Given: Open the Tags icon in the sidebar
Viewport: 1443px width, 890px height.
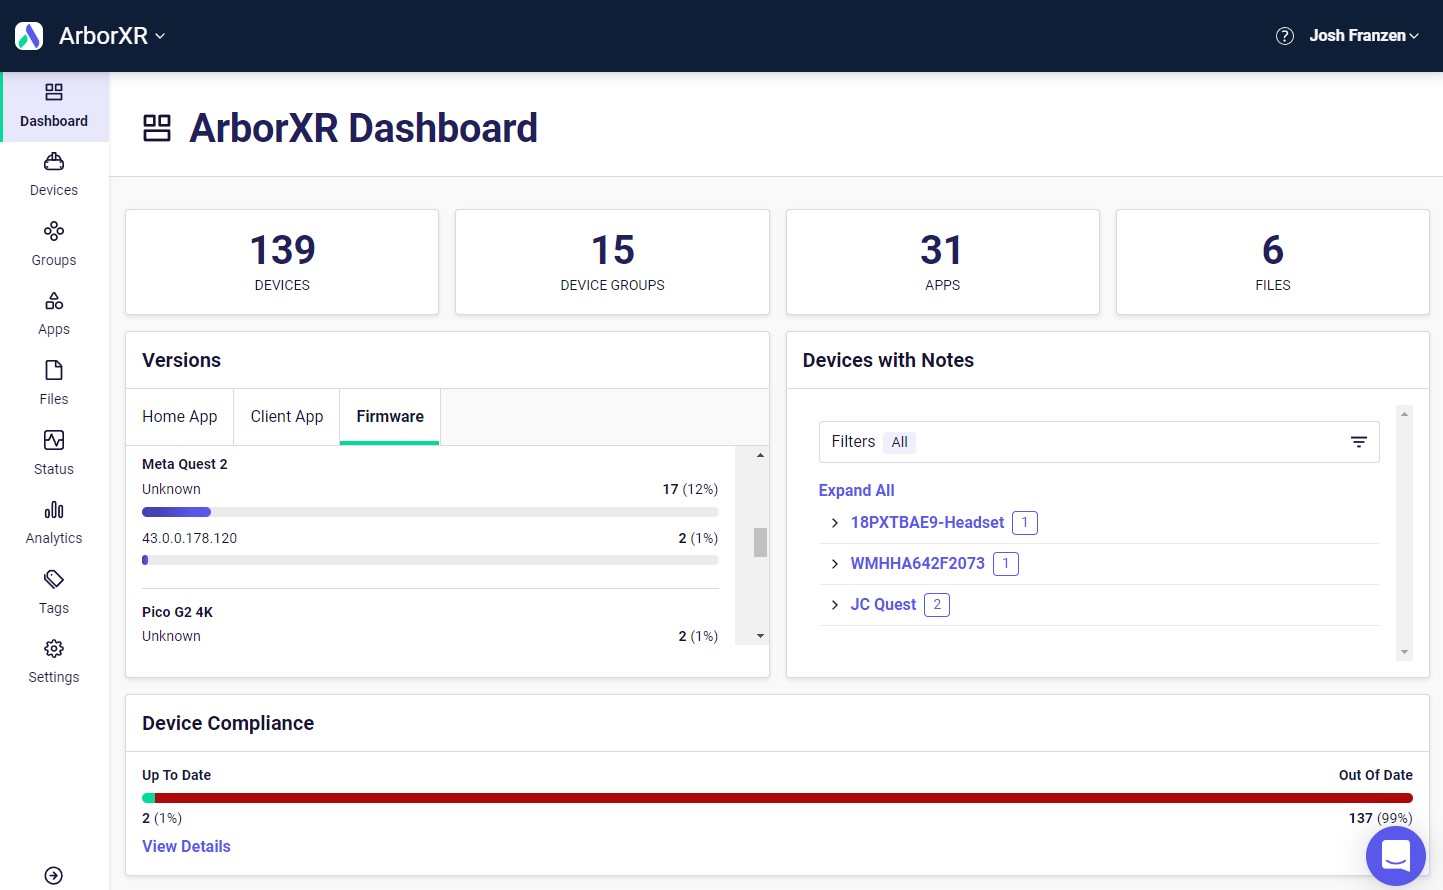Looking at the screenshot, I should pyautogui.click(x=54, y=579).
